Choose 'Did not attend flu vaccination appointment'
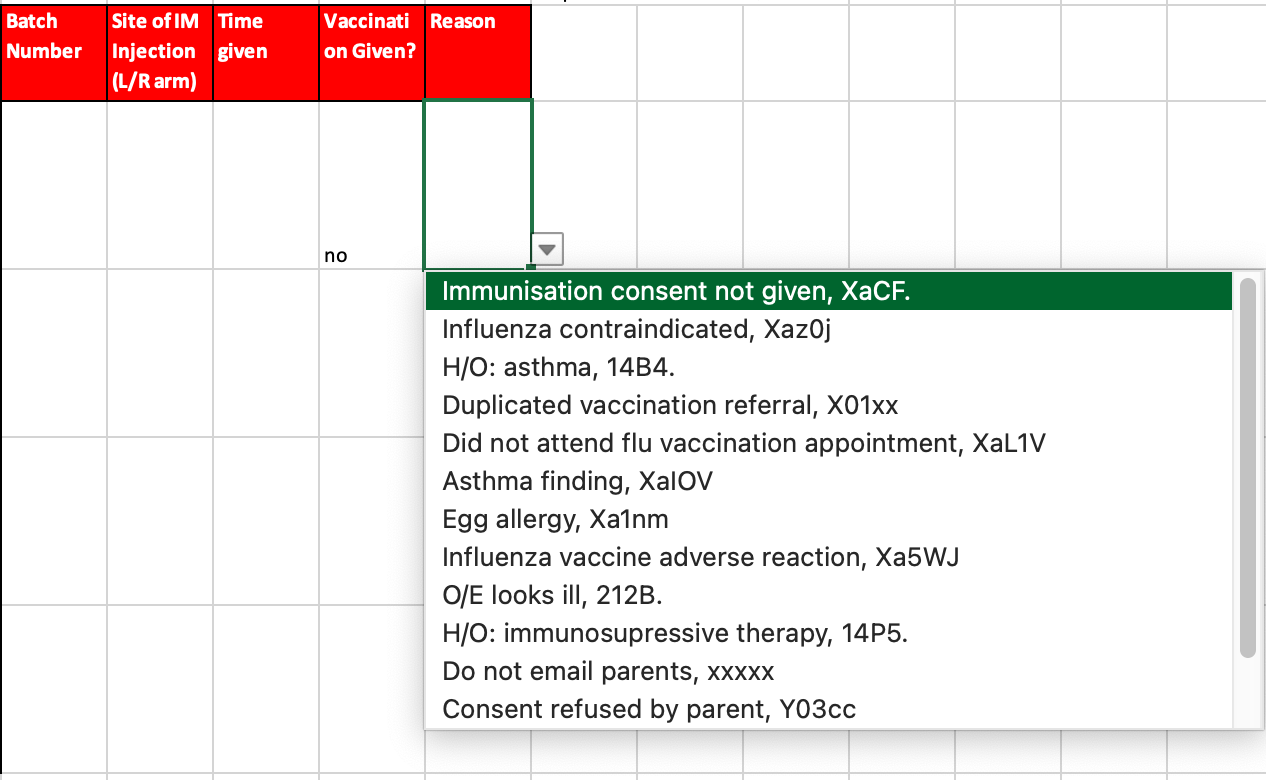The width and height of the screenshot is (1266, 780). (744, 443)
